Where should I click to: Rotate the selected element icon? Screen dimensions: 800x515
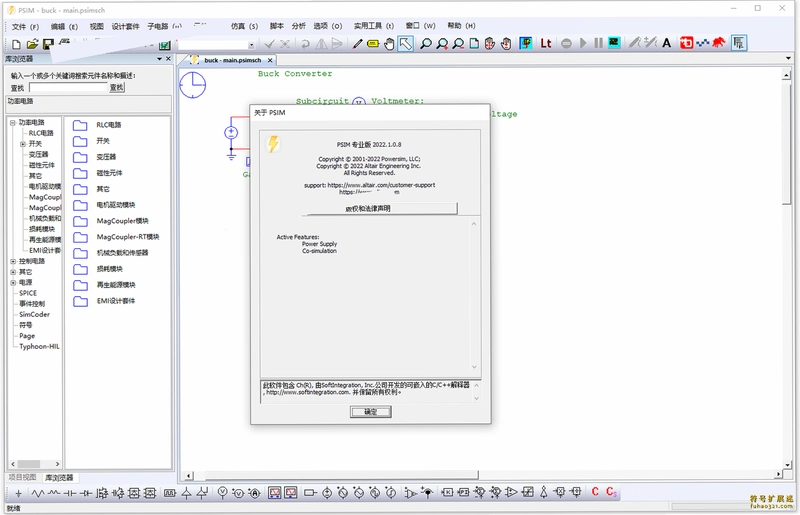305,44
